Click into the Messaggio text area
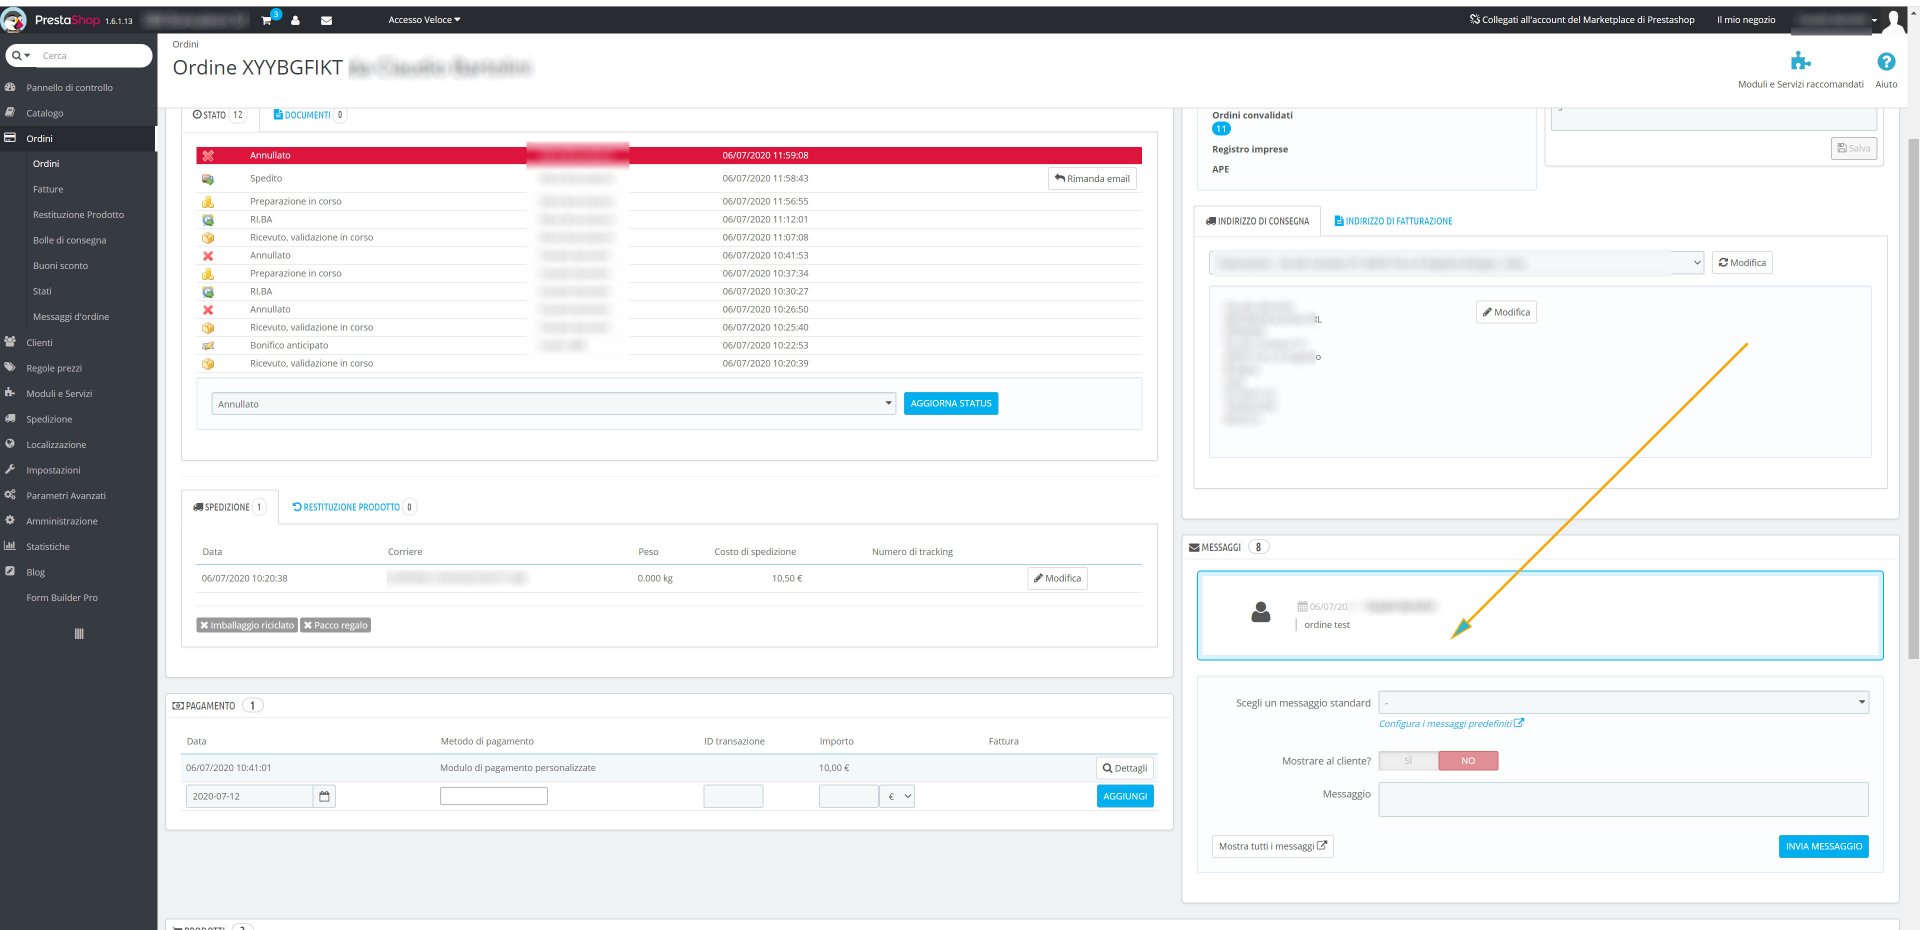This screenshot has width=1920, height=930. coord(1623,799)
